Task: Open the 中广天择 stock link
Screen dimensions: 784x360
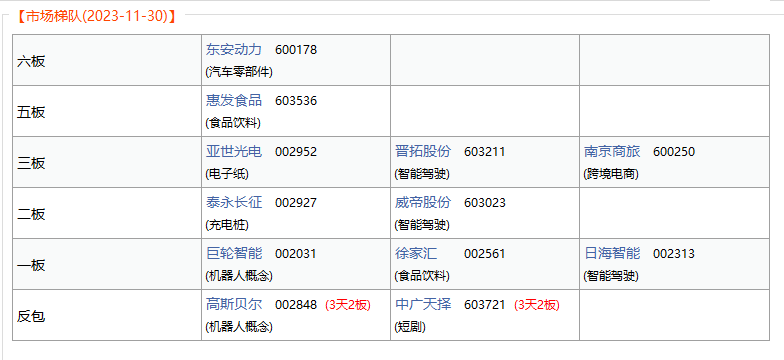Action: 422,304
